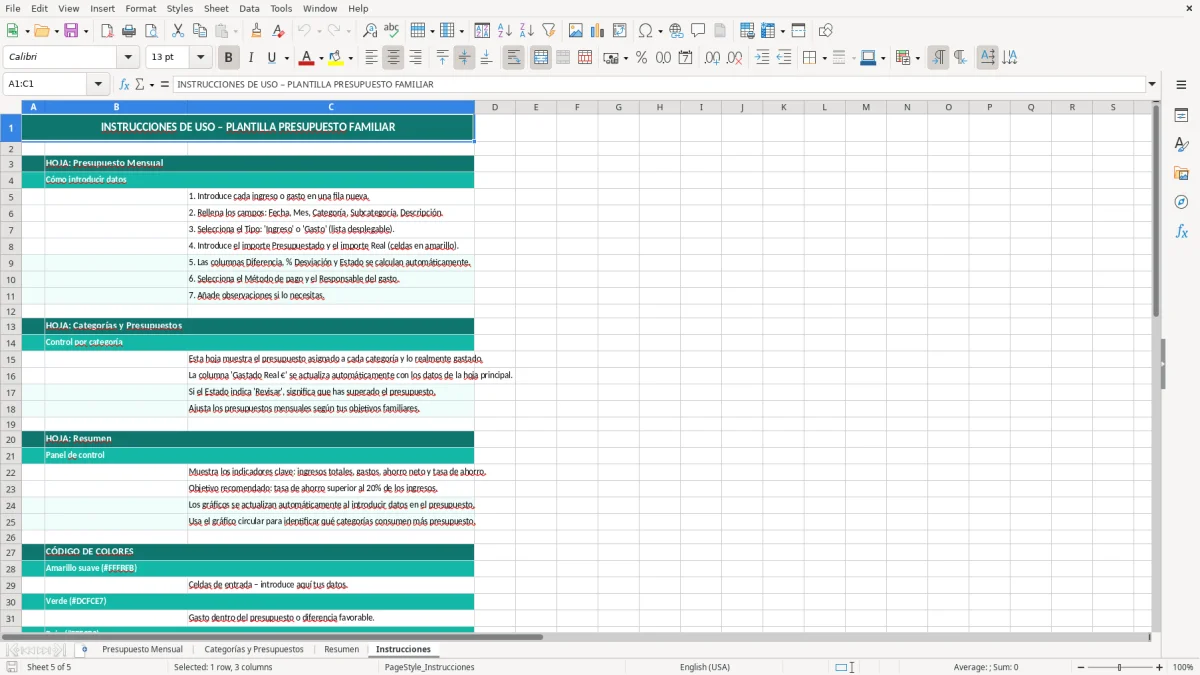Viewport: 1200px width, 675px height.
Task: Click the zoom out minus button
Action: click(1080, 667)
